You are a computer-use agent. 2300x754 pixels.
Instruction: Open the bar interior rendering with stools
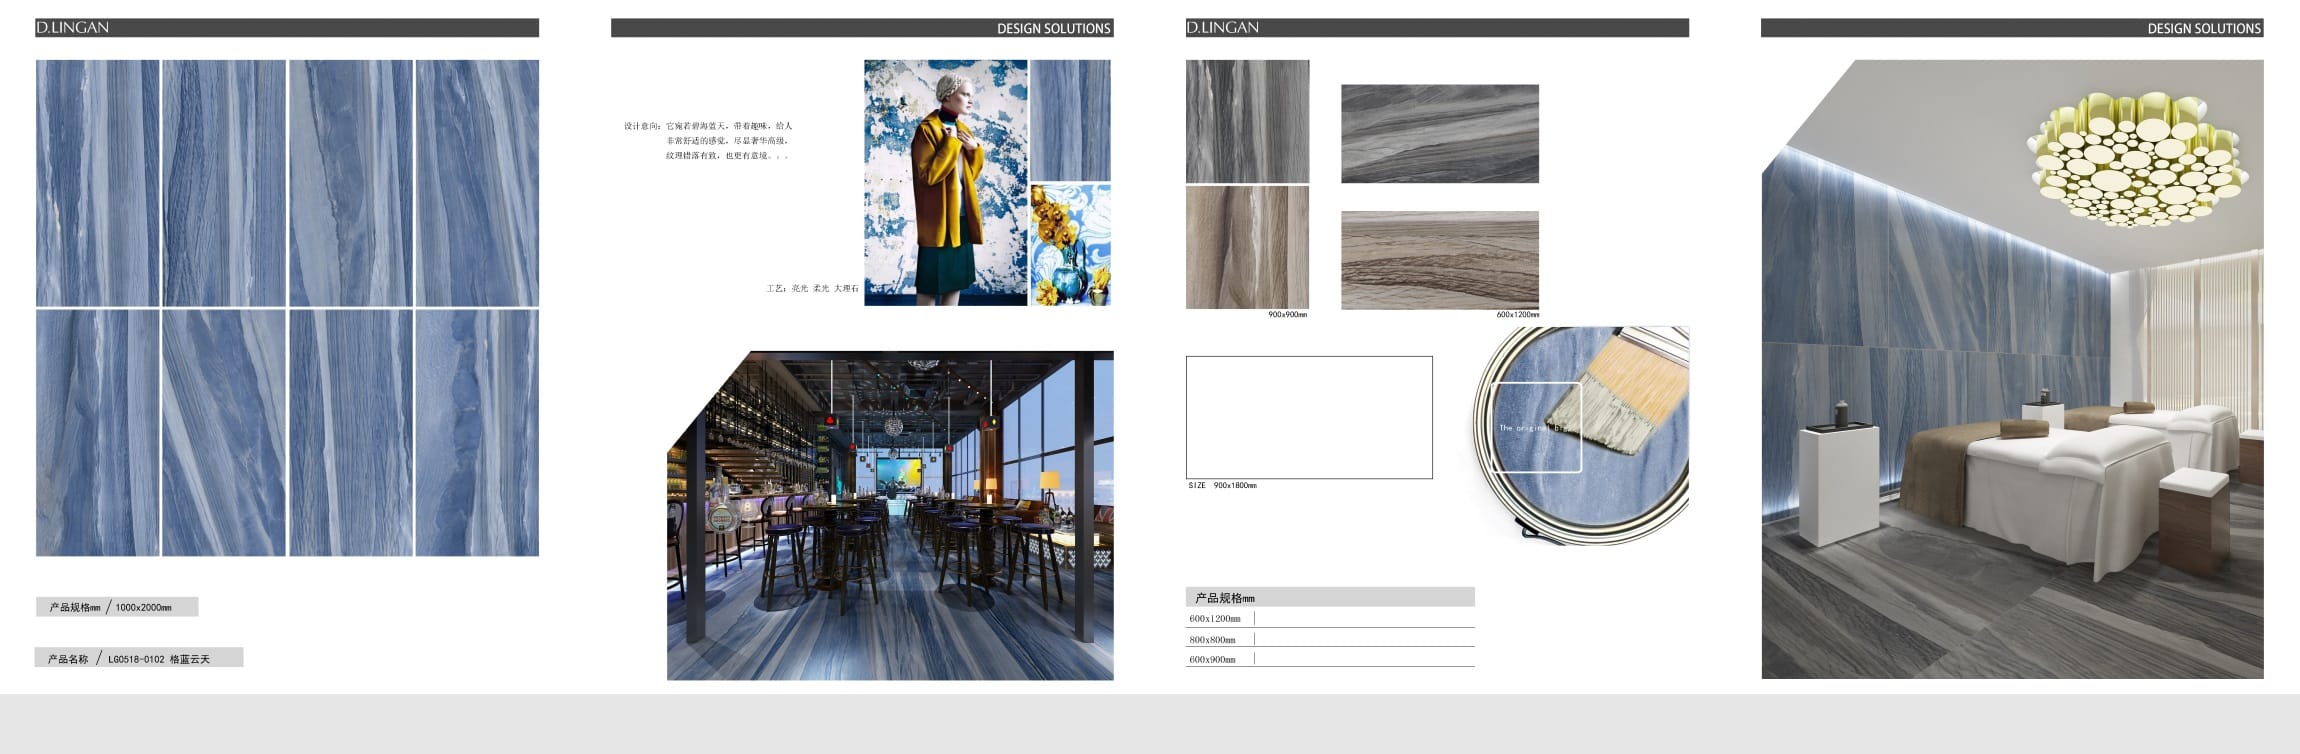point(890,515)
